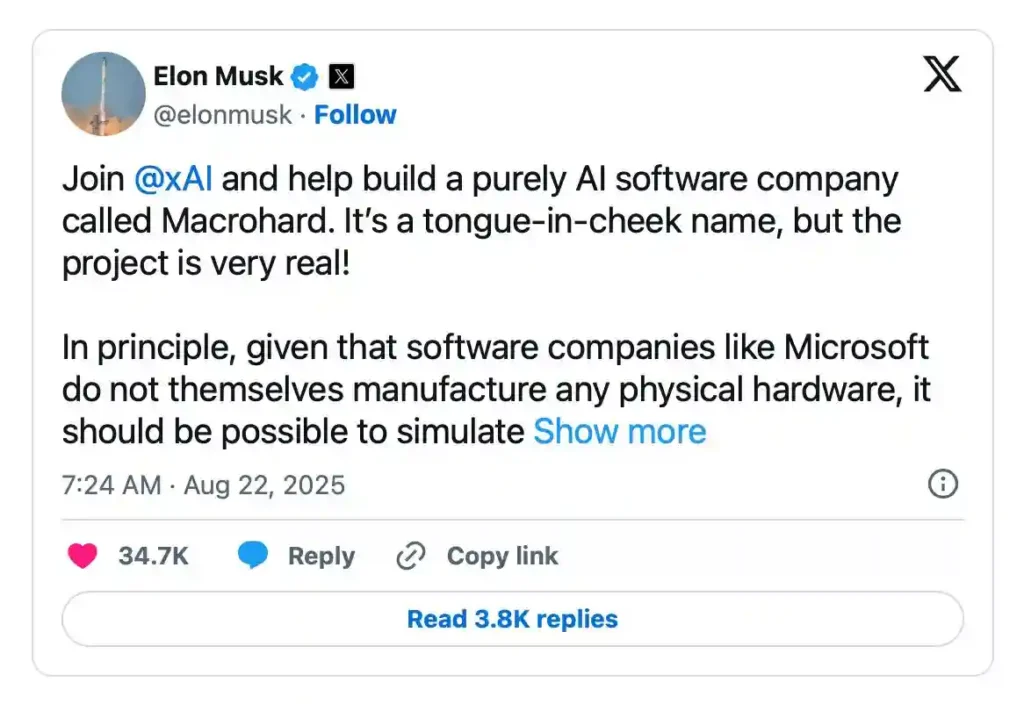The height and width of the screenshot is (711, 1024).
Task: Click the 34.7K likes count
Action: pyautogui.click(x=153, y=556)
